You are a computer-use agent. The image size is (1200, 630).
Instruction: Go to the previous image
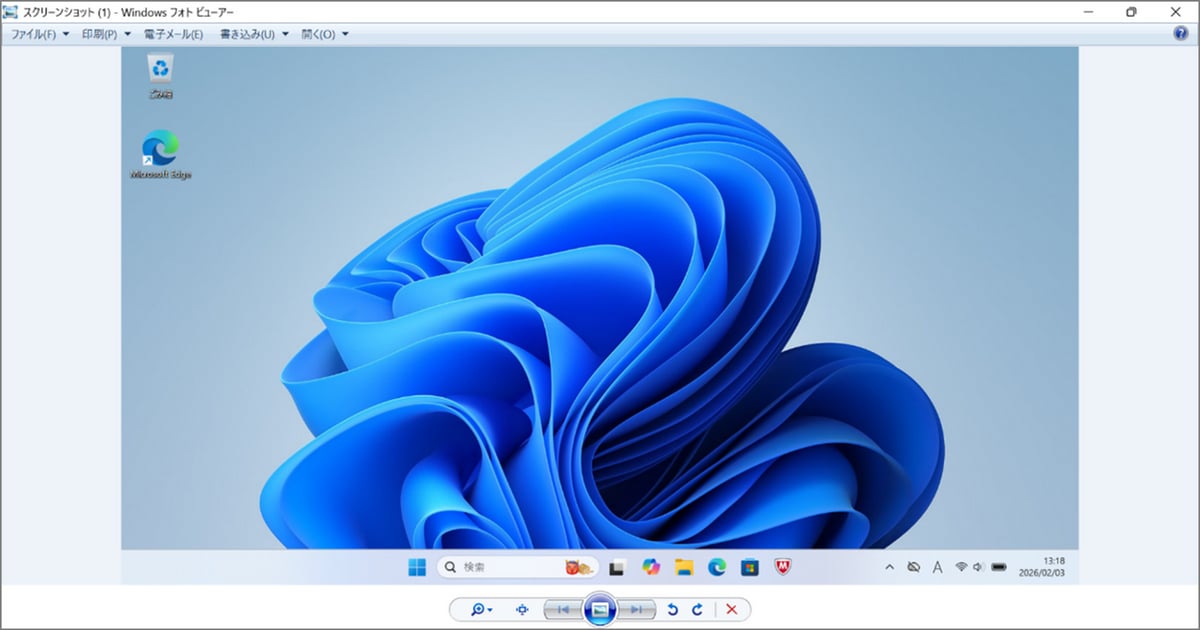click(x=563, y=610)
